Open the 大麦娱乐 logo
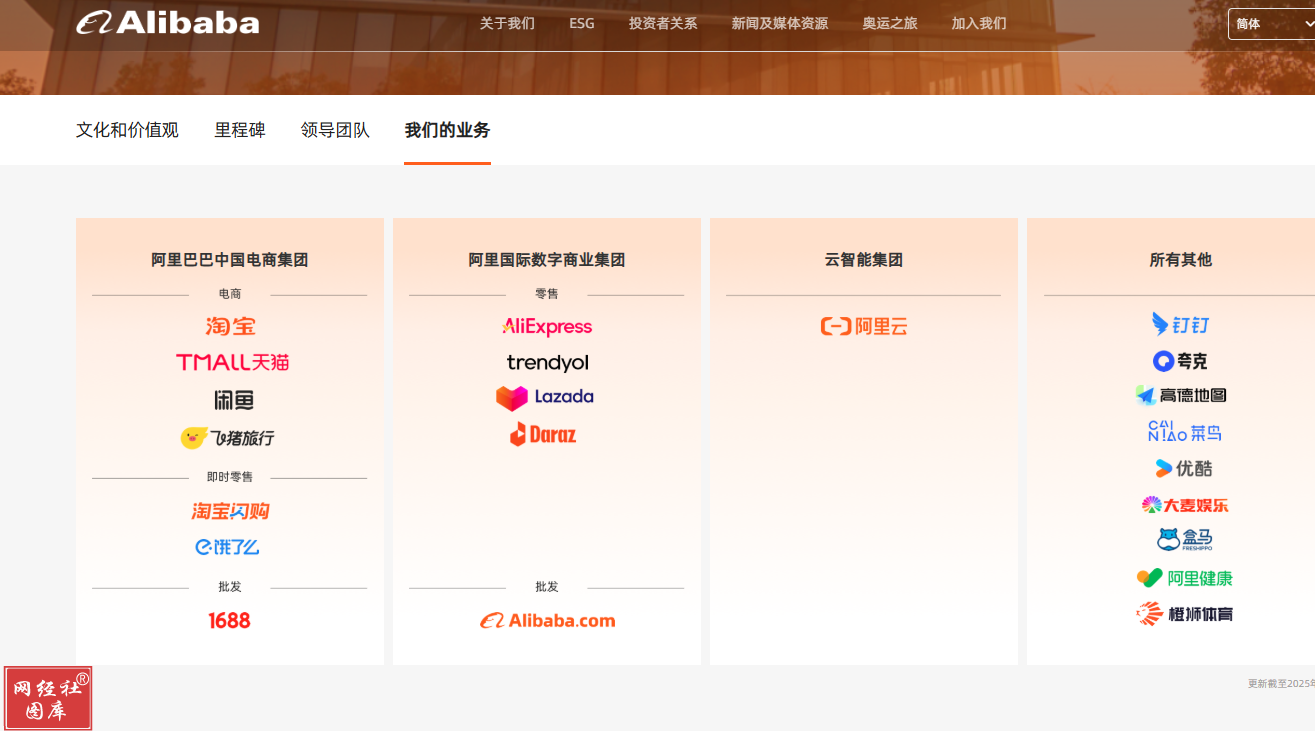 (x=1185, y=505)
